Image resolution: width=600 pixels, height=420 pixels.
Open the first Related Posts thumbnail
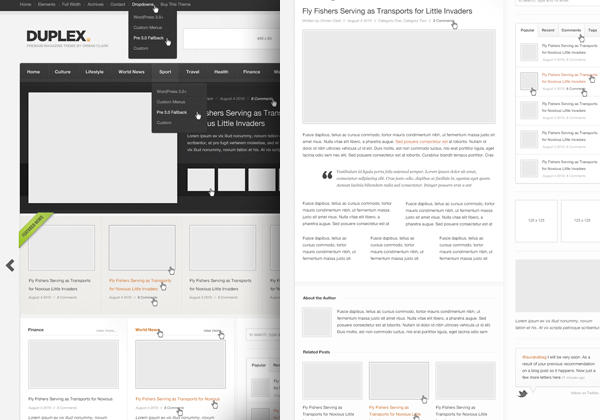(332, 381)
